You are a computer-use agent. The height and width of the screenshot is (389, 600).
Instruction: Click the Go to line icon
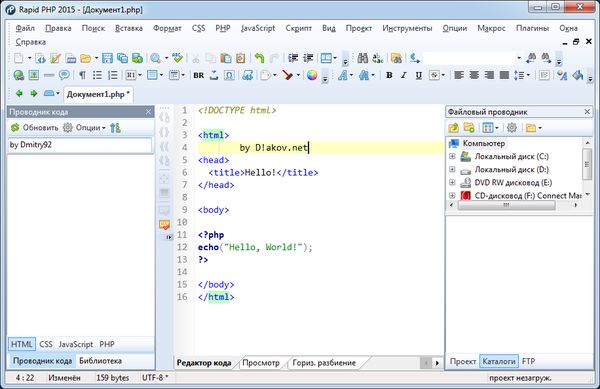pyautogui.click(x=414, y=58)
